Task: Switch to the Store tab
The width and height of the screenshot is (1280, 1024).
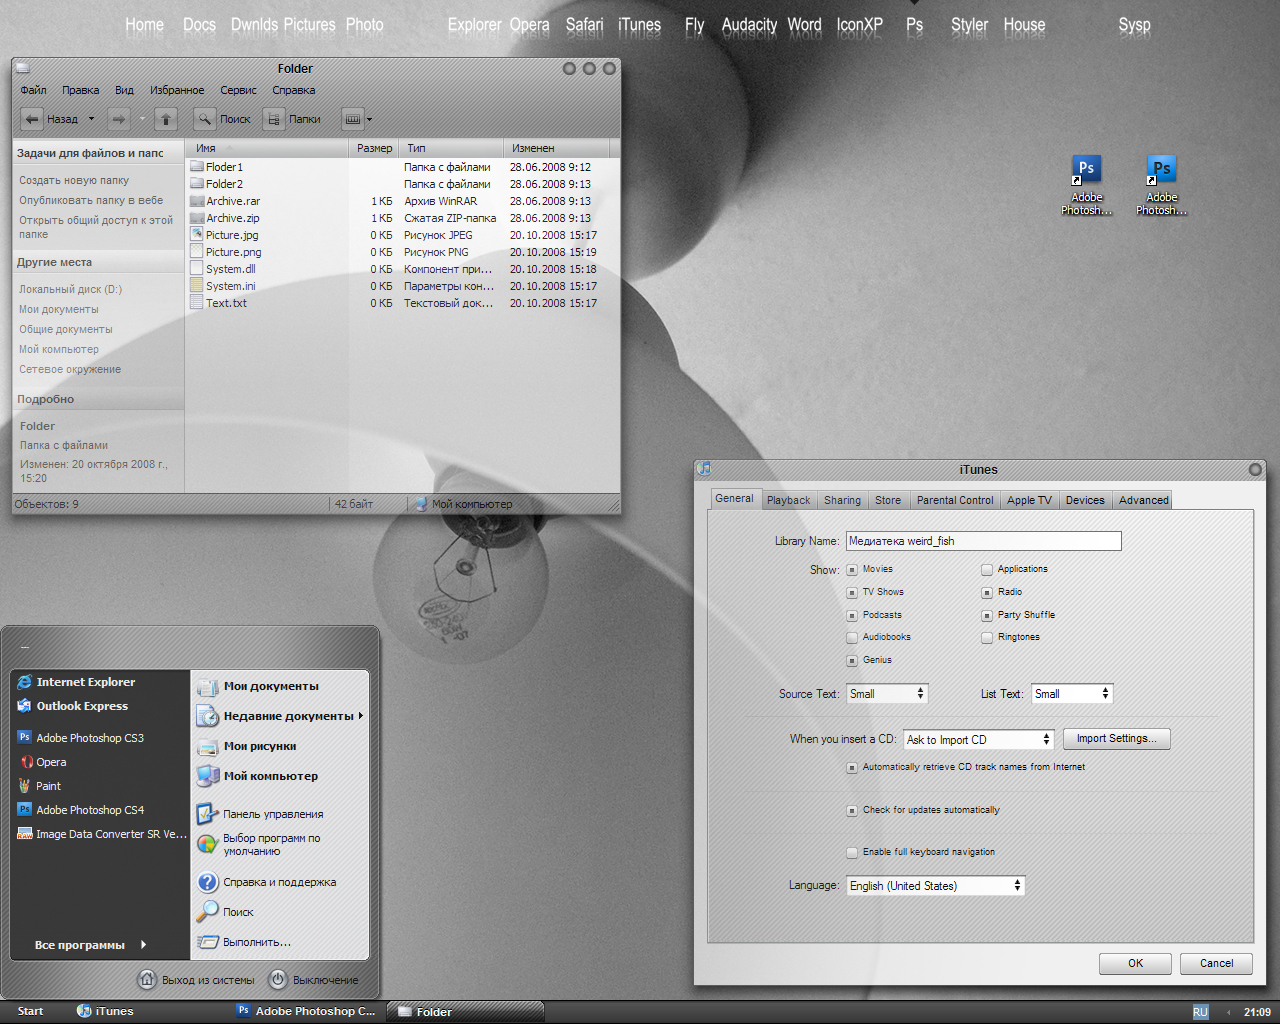Action: coord(888,500)
